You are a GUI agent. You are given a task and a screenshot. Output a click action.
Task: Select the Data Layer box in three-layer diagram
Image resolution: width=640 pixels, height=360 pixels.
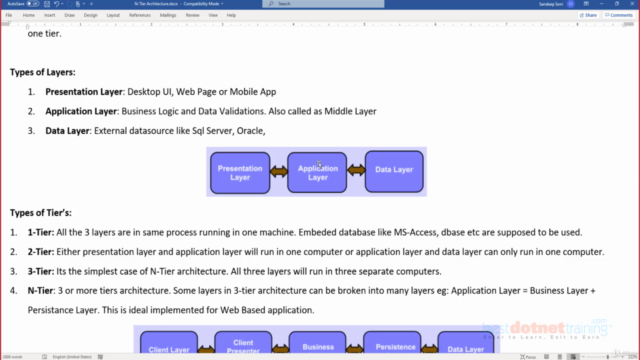click(394, 171)
